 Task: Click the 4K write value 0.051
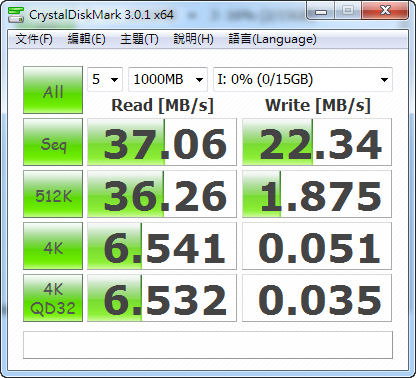tap(317, 246)
